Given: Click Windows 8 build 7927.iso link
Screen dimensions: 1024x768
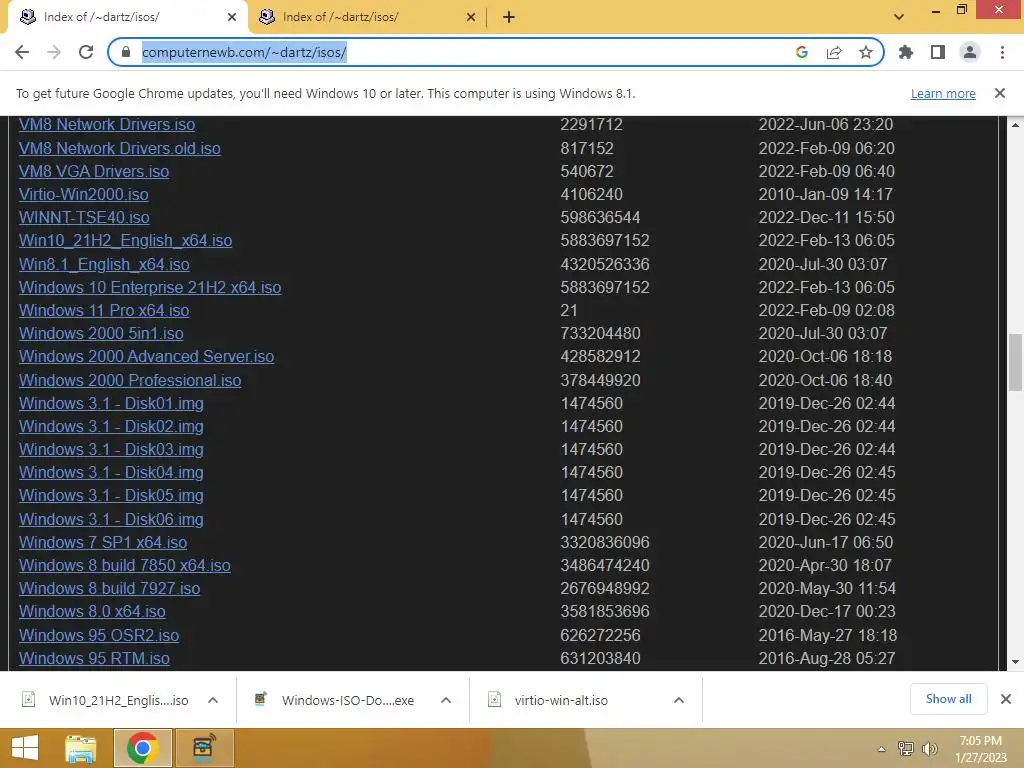Looking at the screenshot, I should (110, 588).
